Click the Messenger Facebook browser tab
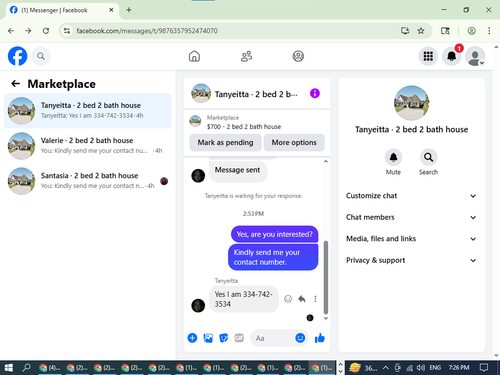Viewport: 500px width, 375px height. tap(62, 10)
